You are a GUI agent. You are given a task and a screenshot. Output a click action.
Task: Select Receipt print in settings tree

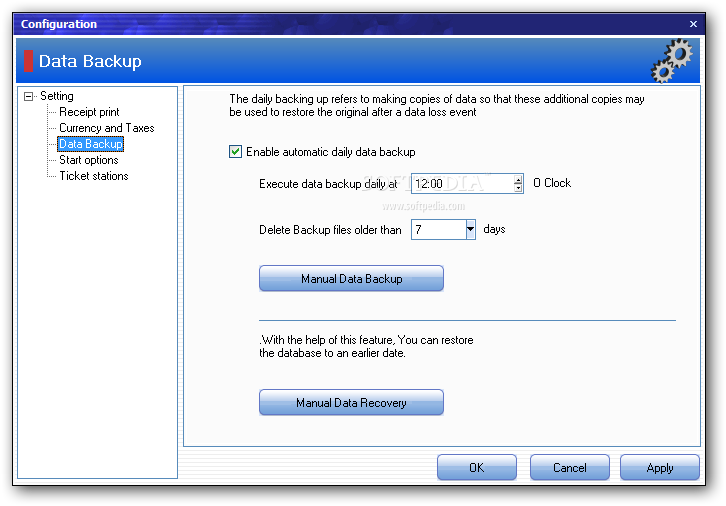[89, 112]
